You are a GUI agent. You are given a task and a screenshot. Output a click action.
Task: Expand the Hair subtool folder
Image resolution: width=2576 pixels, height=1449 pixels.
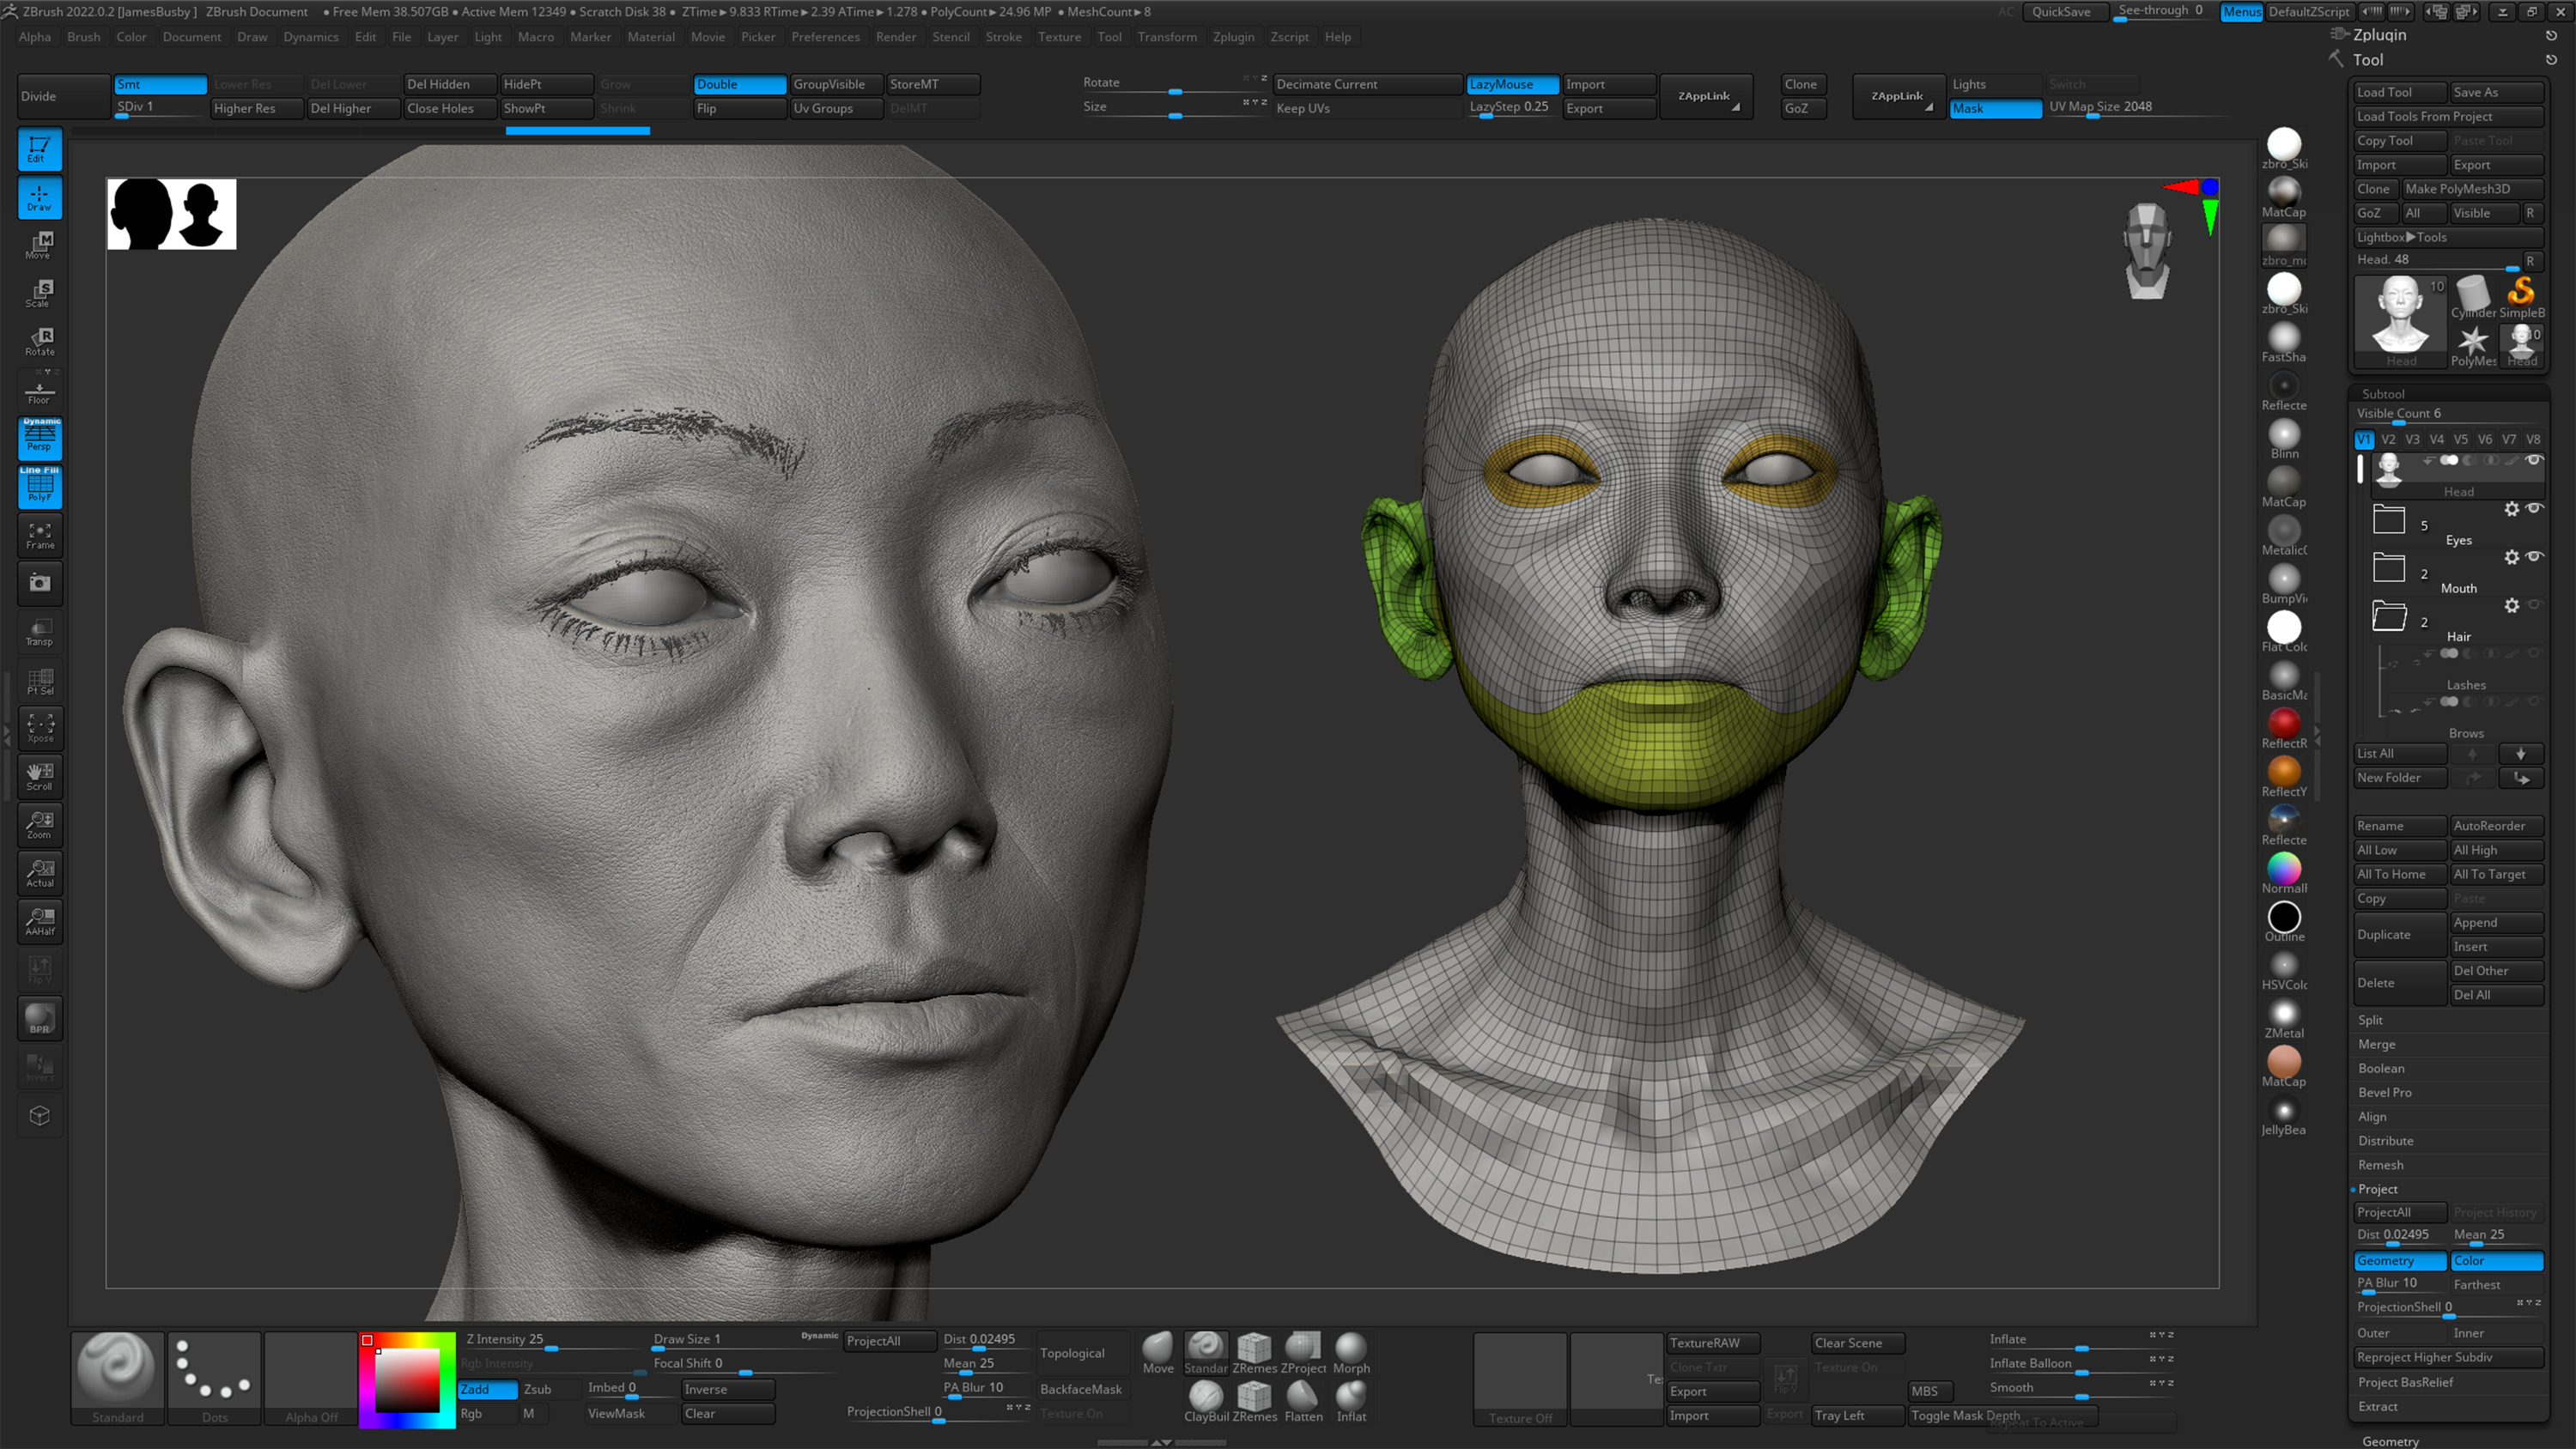[2389, 616]
